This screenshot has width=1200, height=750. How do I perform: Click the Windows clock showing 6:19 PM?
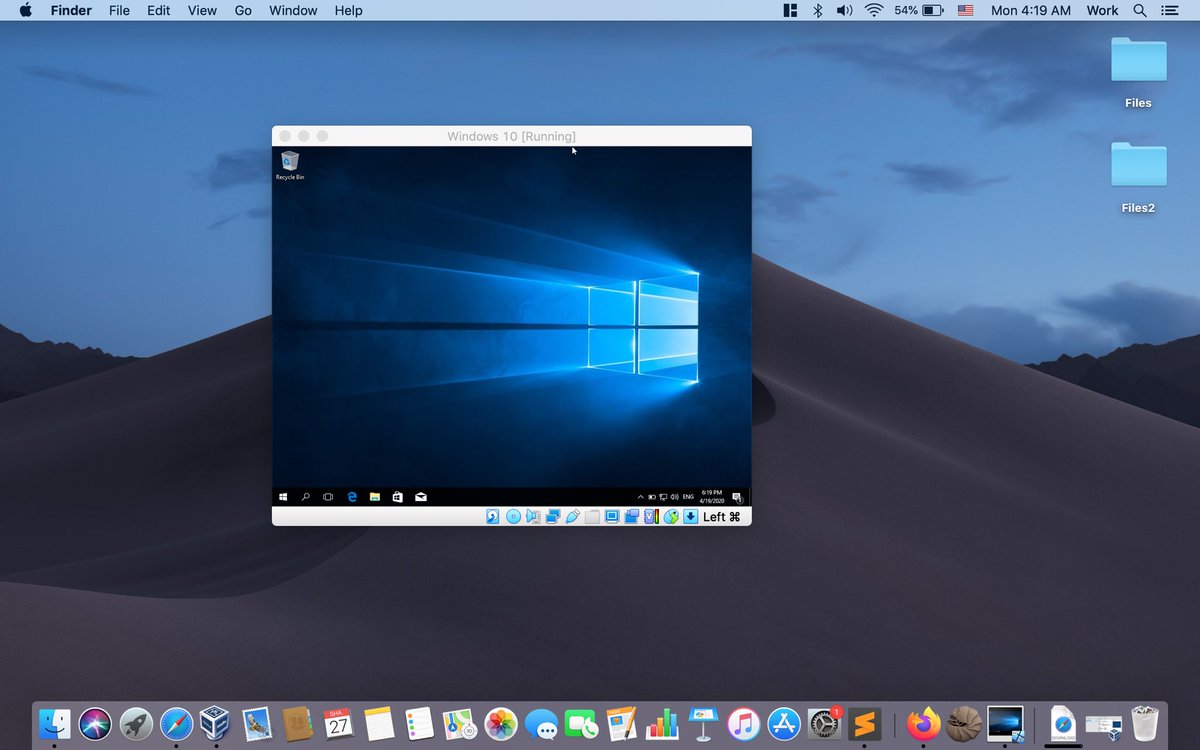(712, 497)
